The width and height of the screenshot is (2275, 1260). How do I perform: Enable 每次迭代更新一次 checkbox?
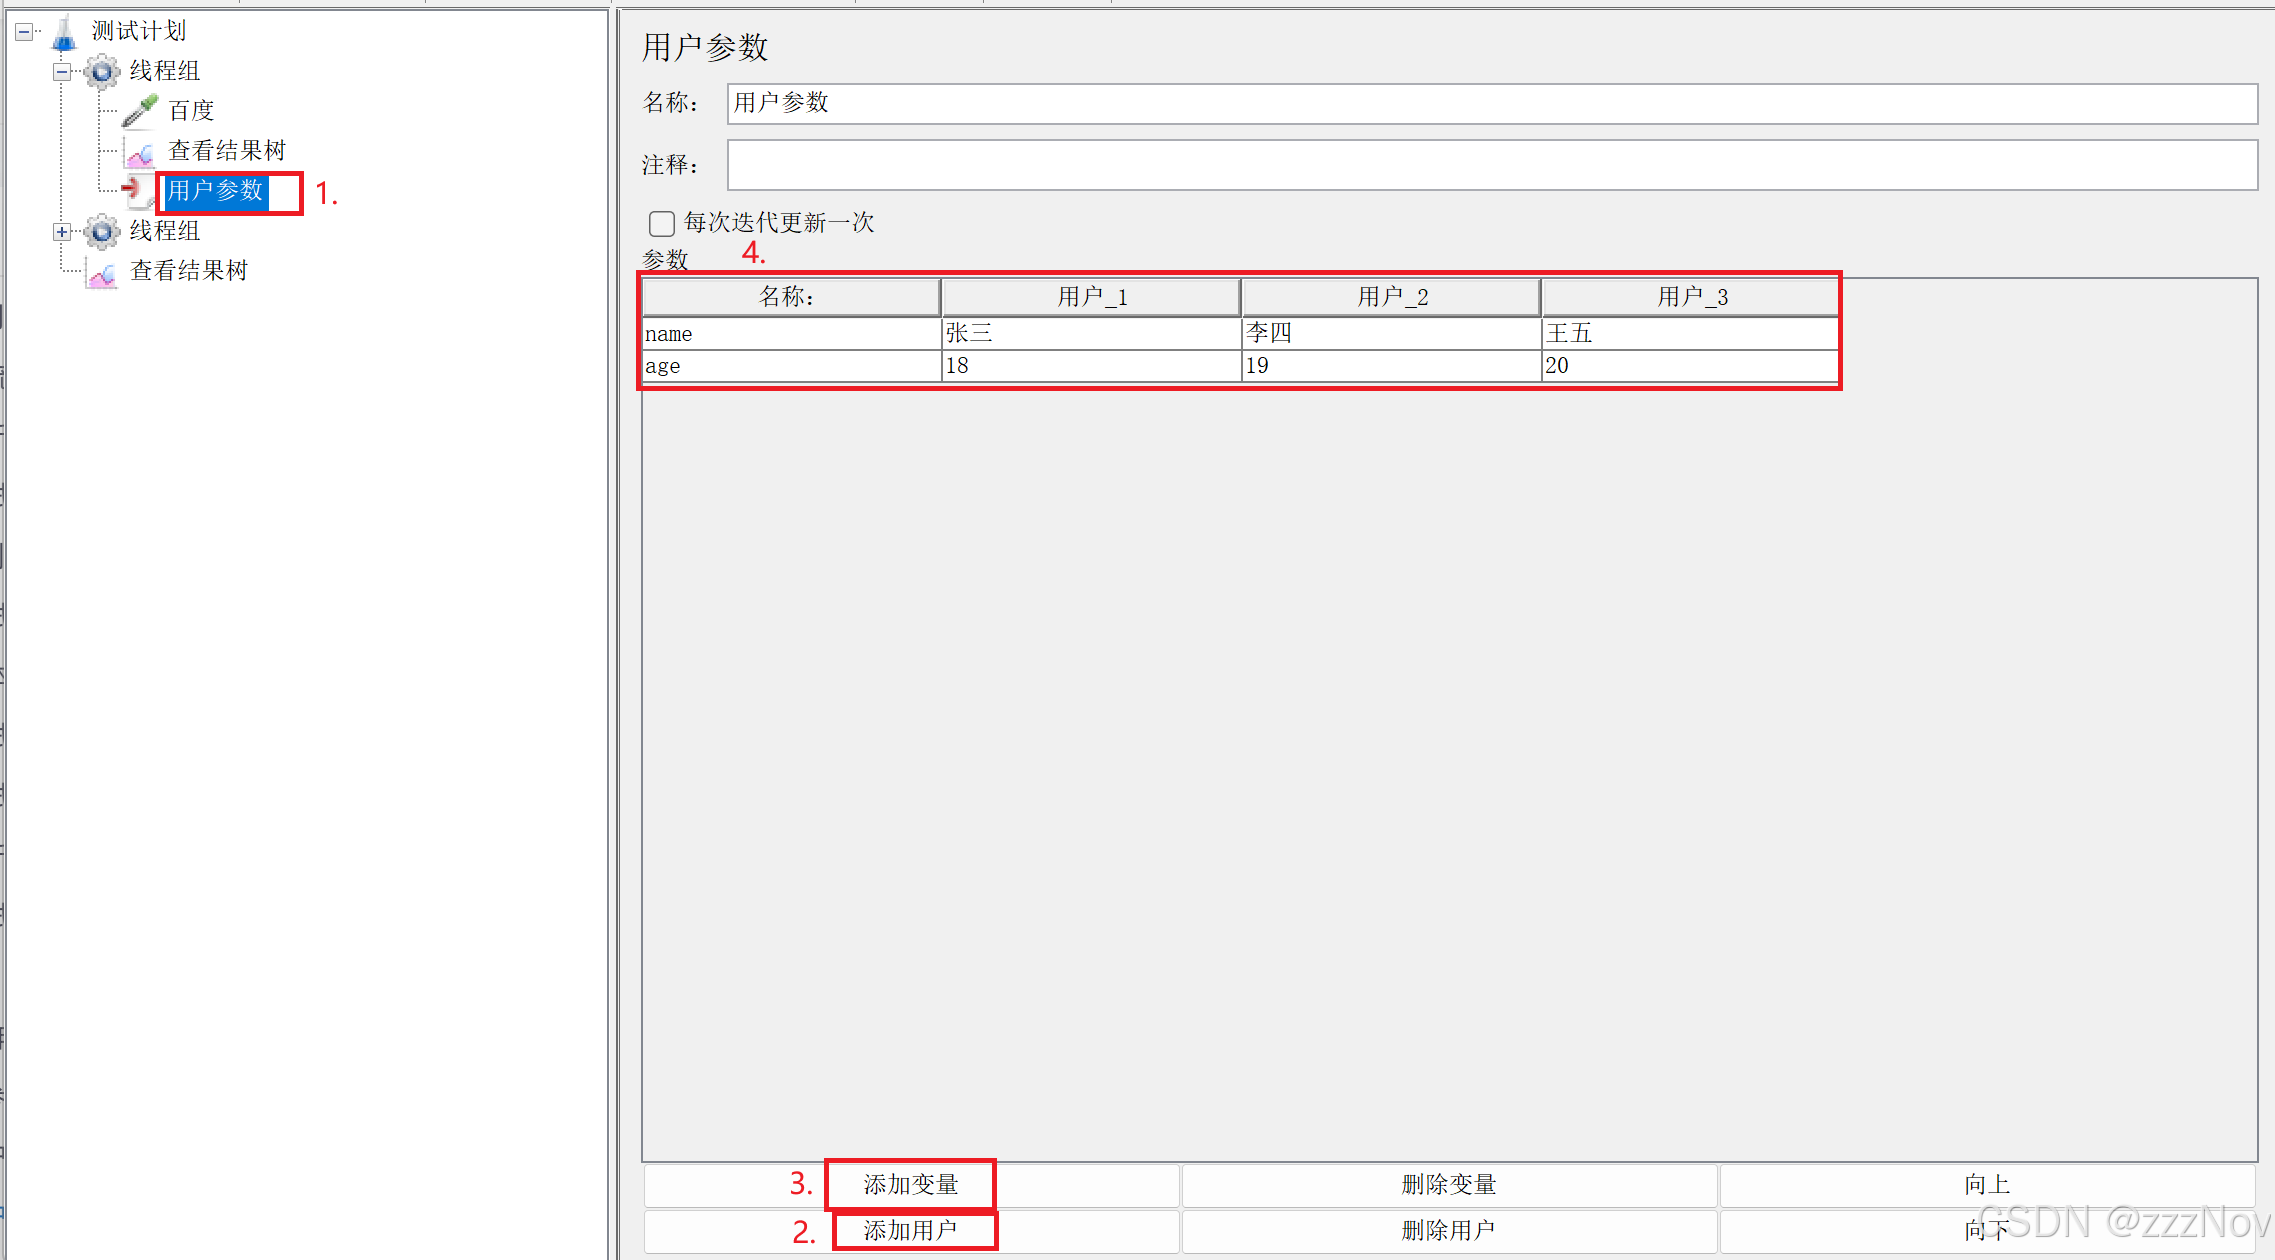click(x=662, y=223)
